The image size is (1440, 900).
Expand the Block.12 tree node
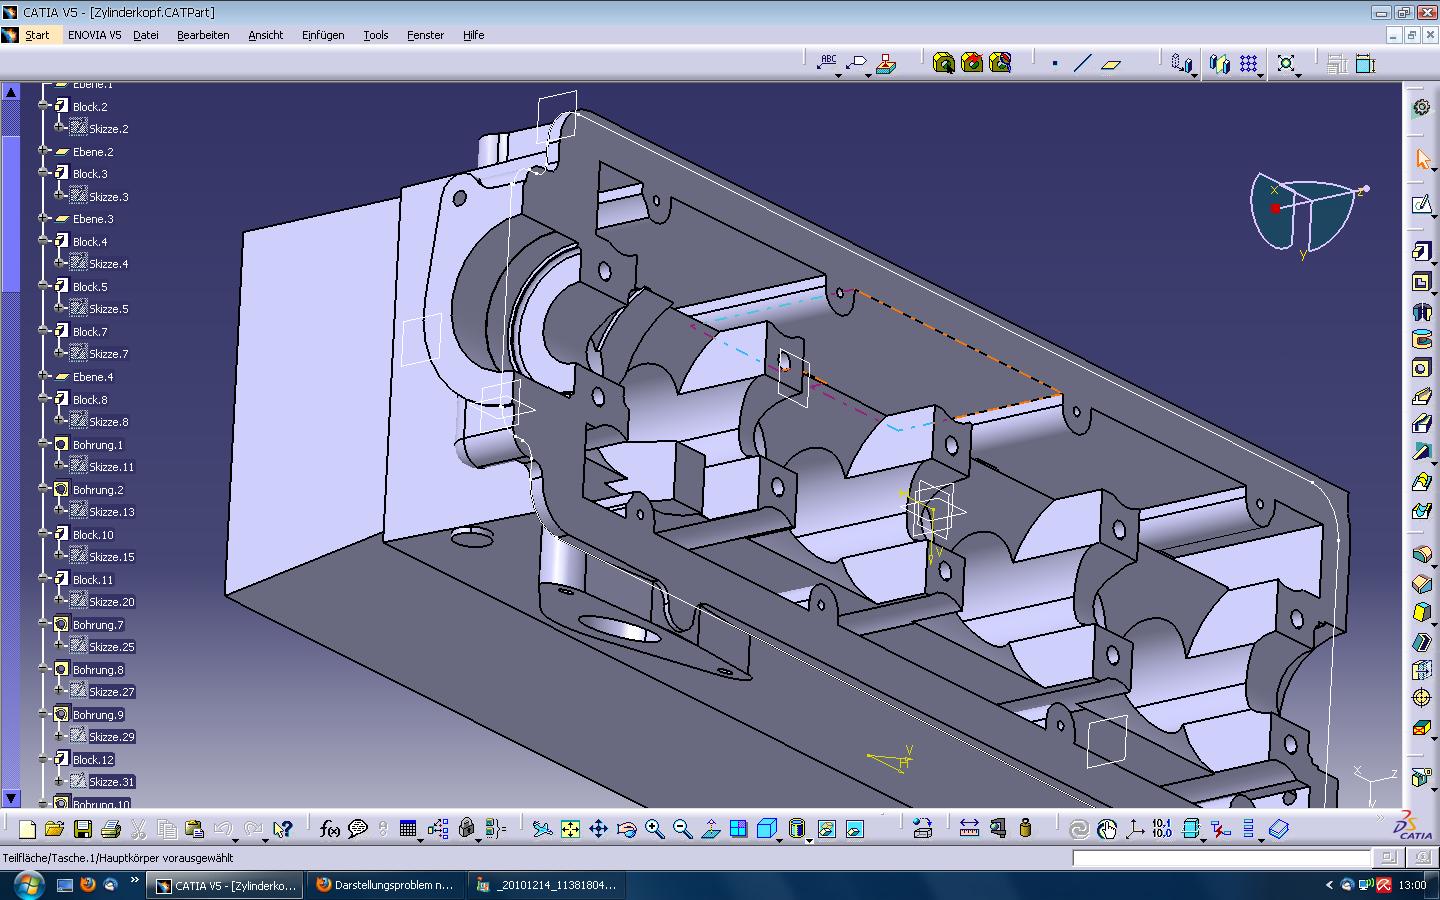[44, 759]
